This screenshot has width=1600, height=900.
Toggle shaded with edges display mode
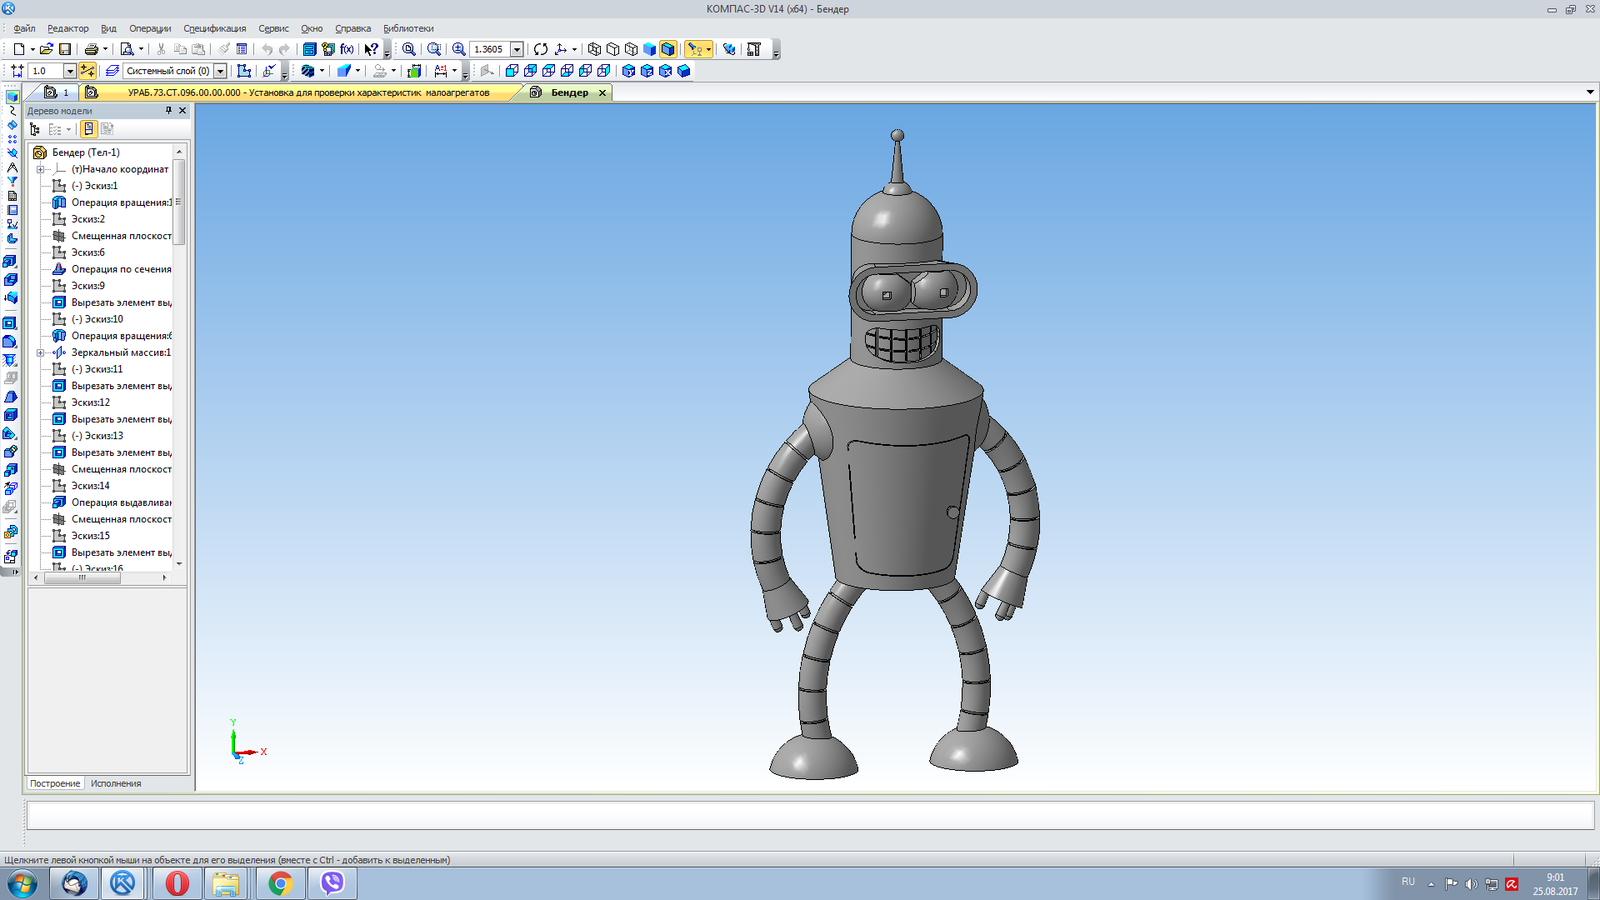pyautogui.click(x=668, y=49)
